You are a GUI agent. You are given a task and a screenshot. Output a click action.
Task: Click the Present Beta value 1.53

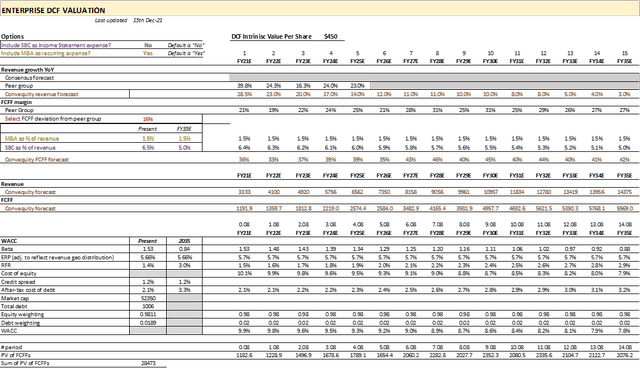point(148,249)
